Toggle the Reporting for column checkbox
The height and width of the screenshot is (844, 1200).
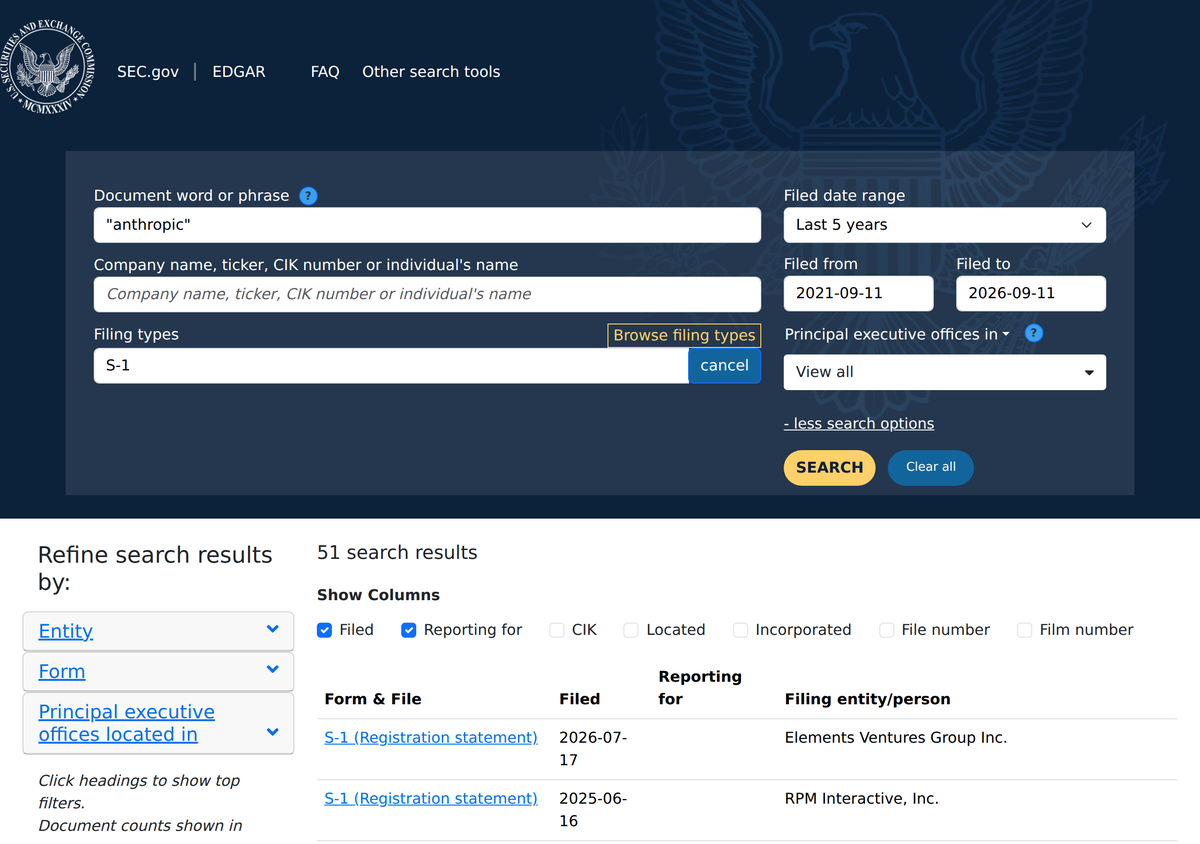click(409, 630)
